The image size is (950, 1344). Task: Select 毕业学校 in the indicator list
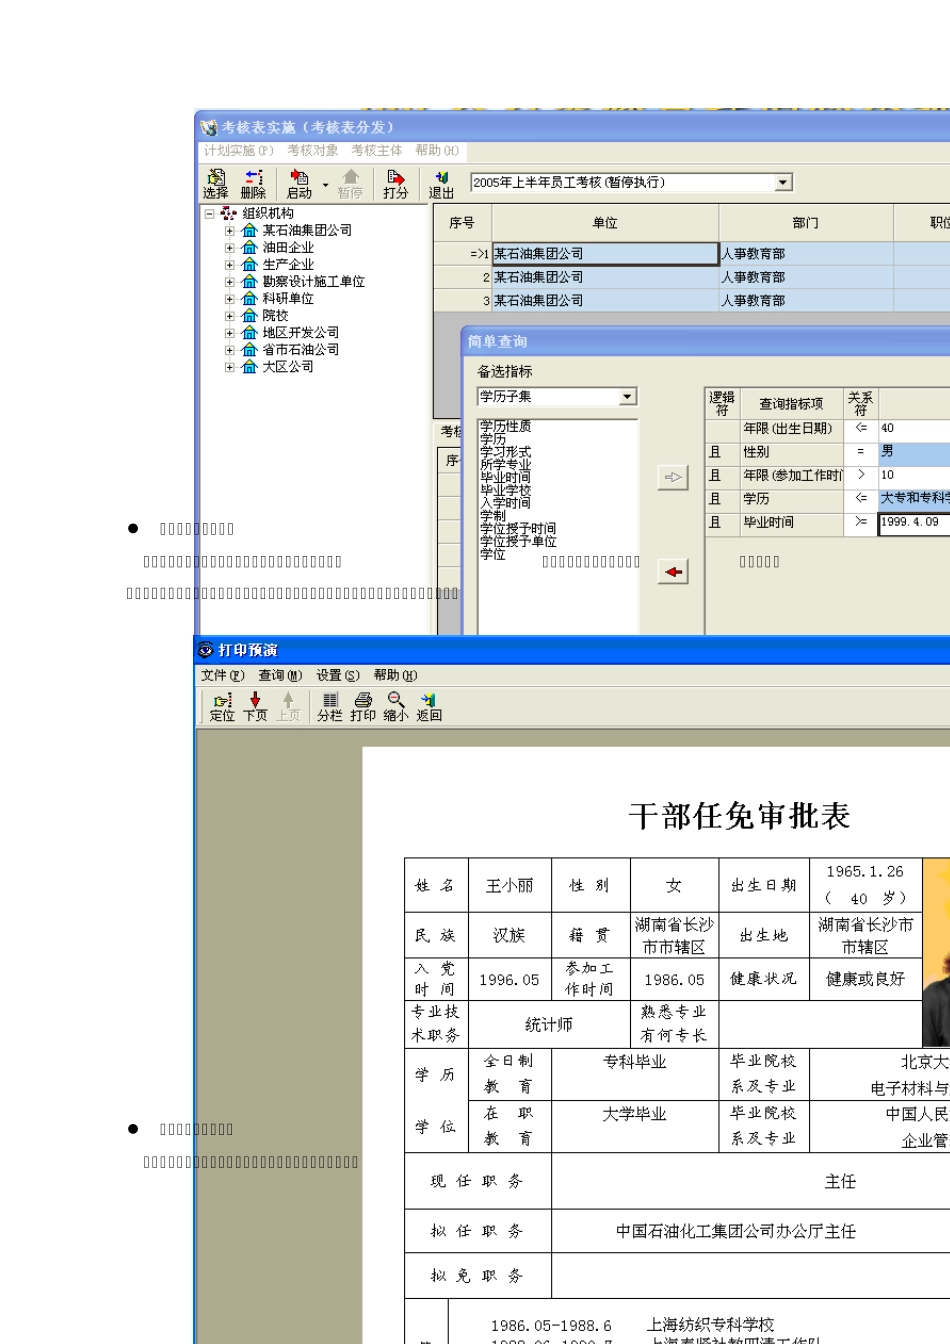click(505, 490)
